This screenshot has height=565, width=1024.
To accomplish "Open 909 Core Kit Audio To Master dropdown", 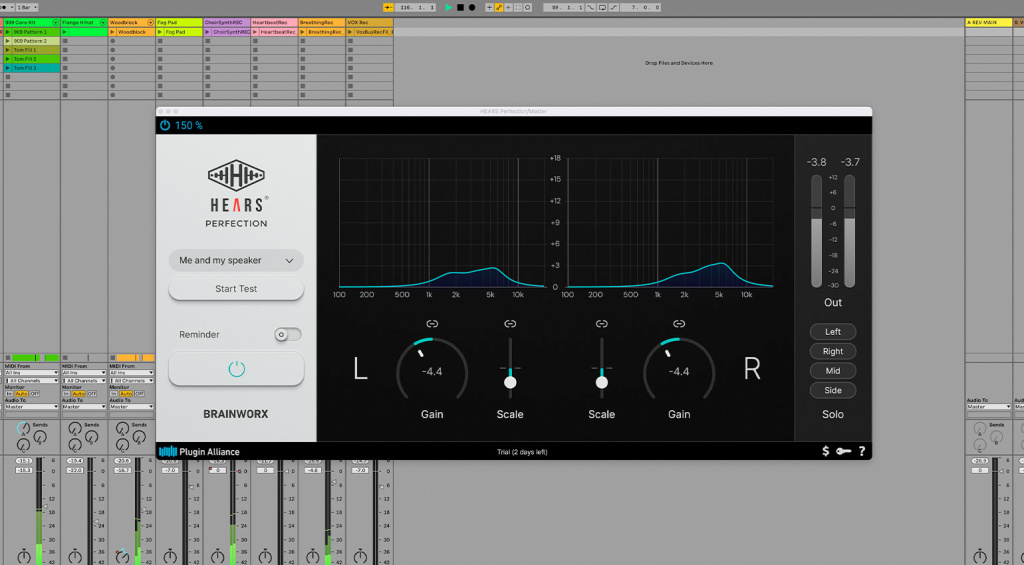I will click(x=31, y=406).
